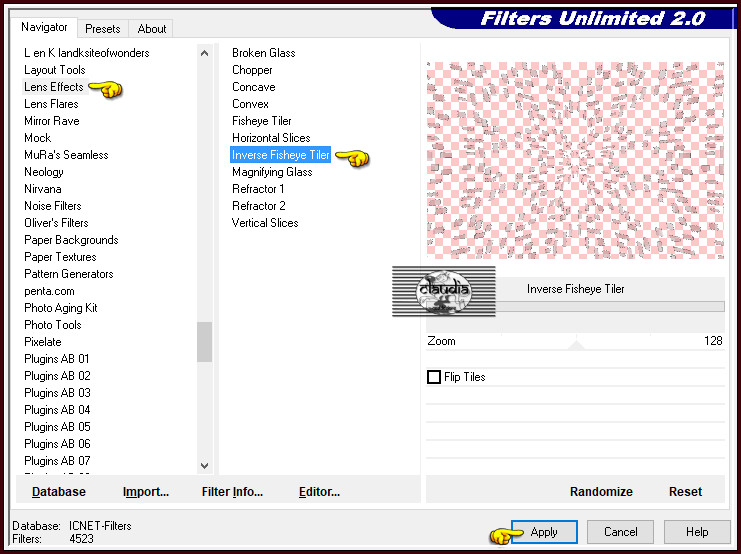741x554 pixels.
Task: Click the filter preview image
Action: tap(575, 160)
